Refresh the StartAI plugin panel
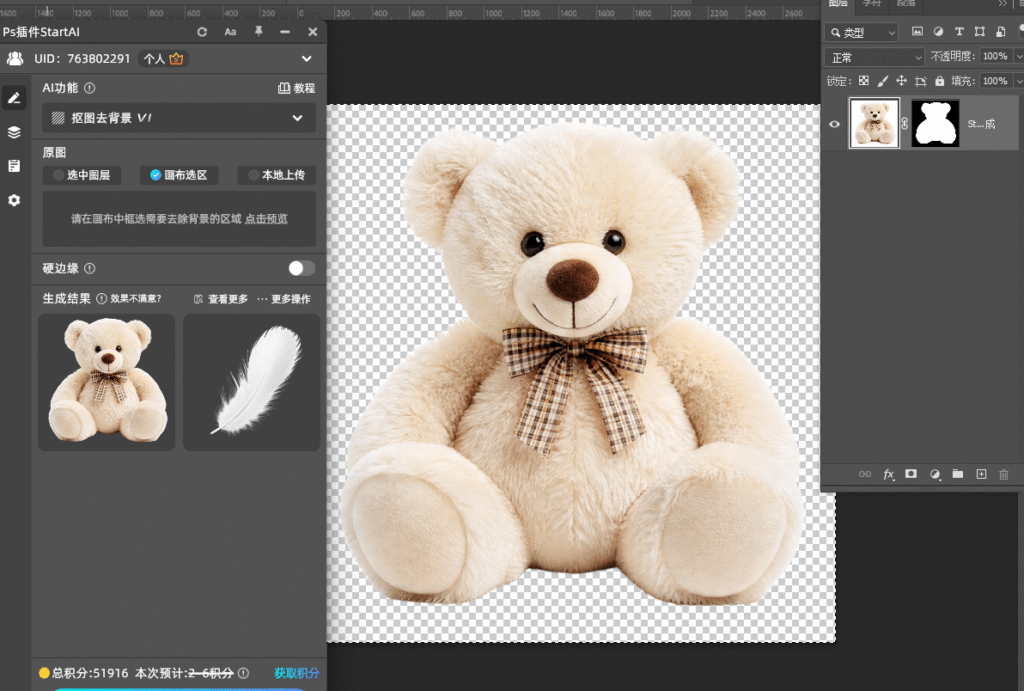This screenshot has height=691, width=1024. 202,32
